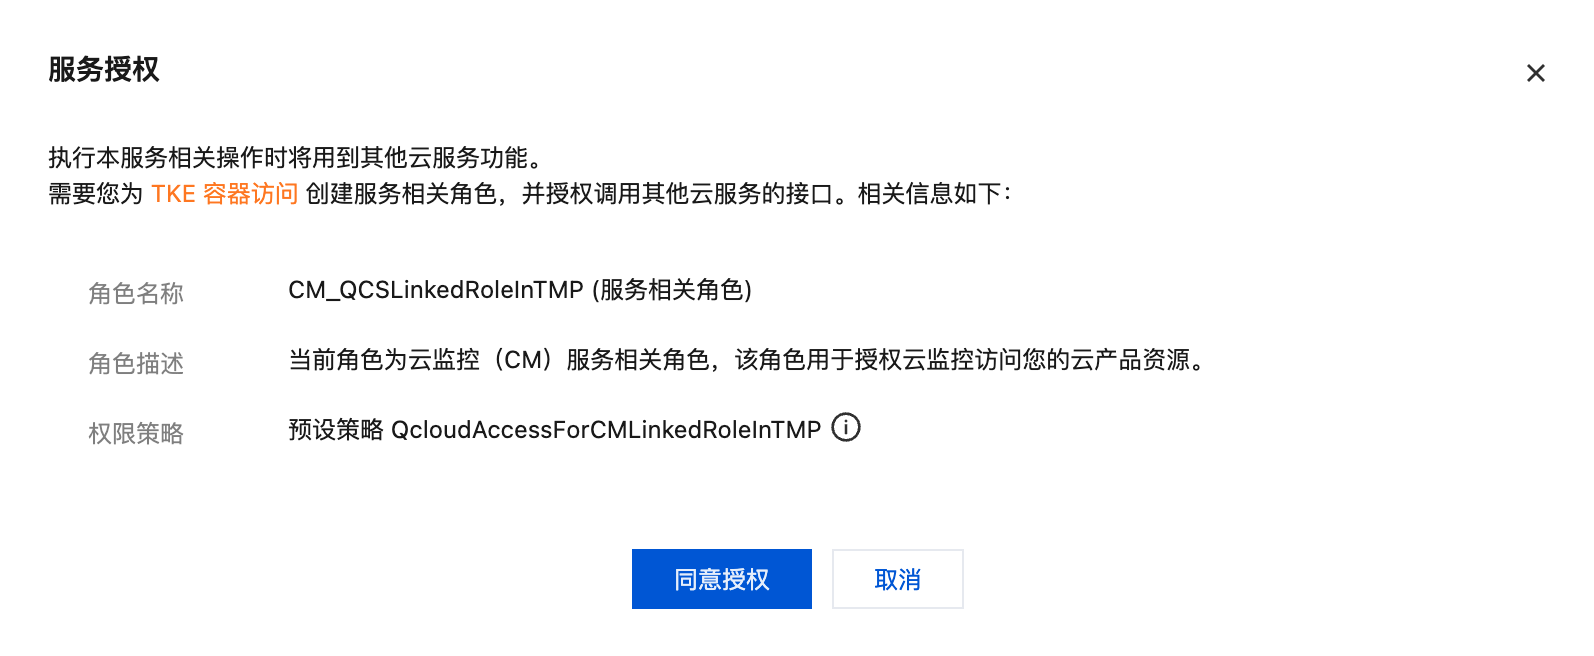Open the TKE 容器访问 link
The width and height of the screenshot is (1594, 656).
[x=224, y=194]
